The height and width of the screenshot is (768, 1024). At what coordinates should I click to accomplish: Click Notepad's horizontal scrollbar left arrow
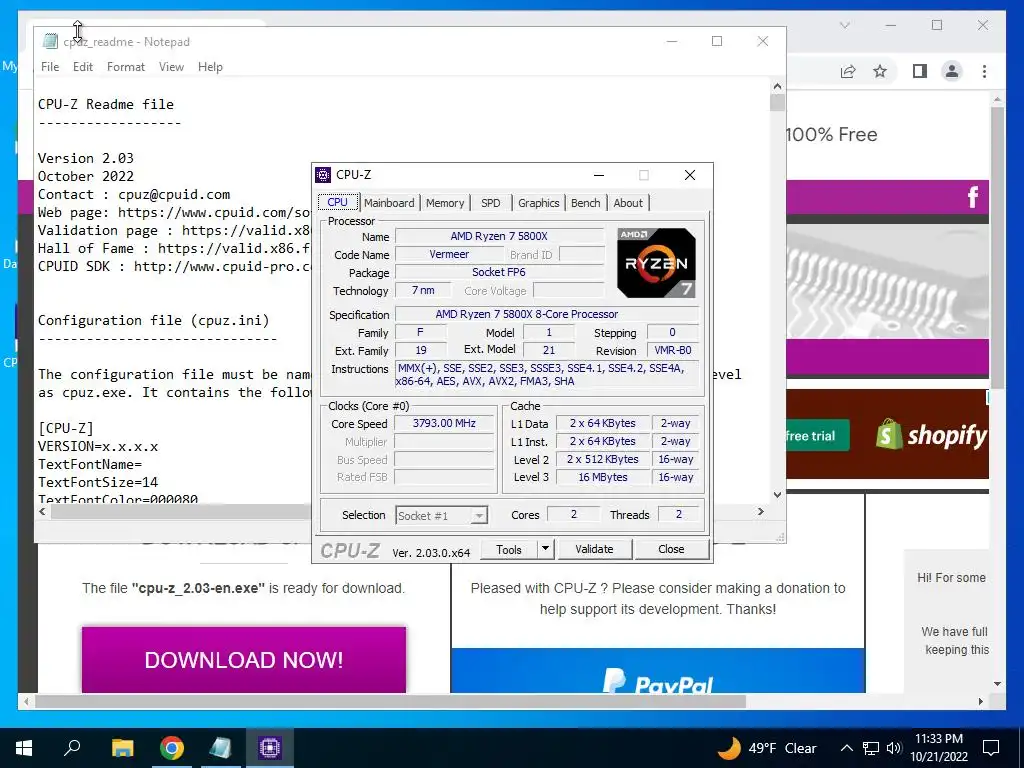click(x=43, y=511)
